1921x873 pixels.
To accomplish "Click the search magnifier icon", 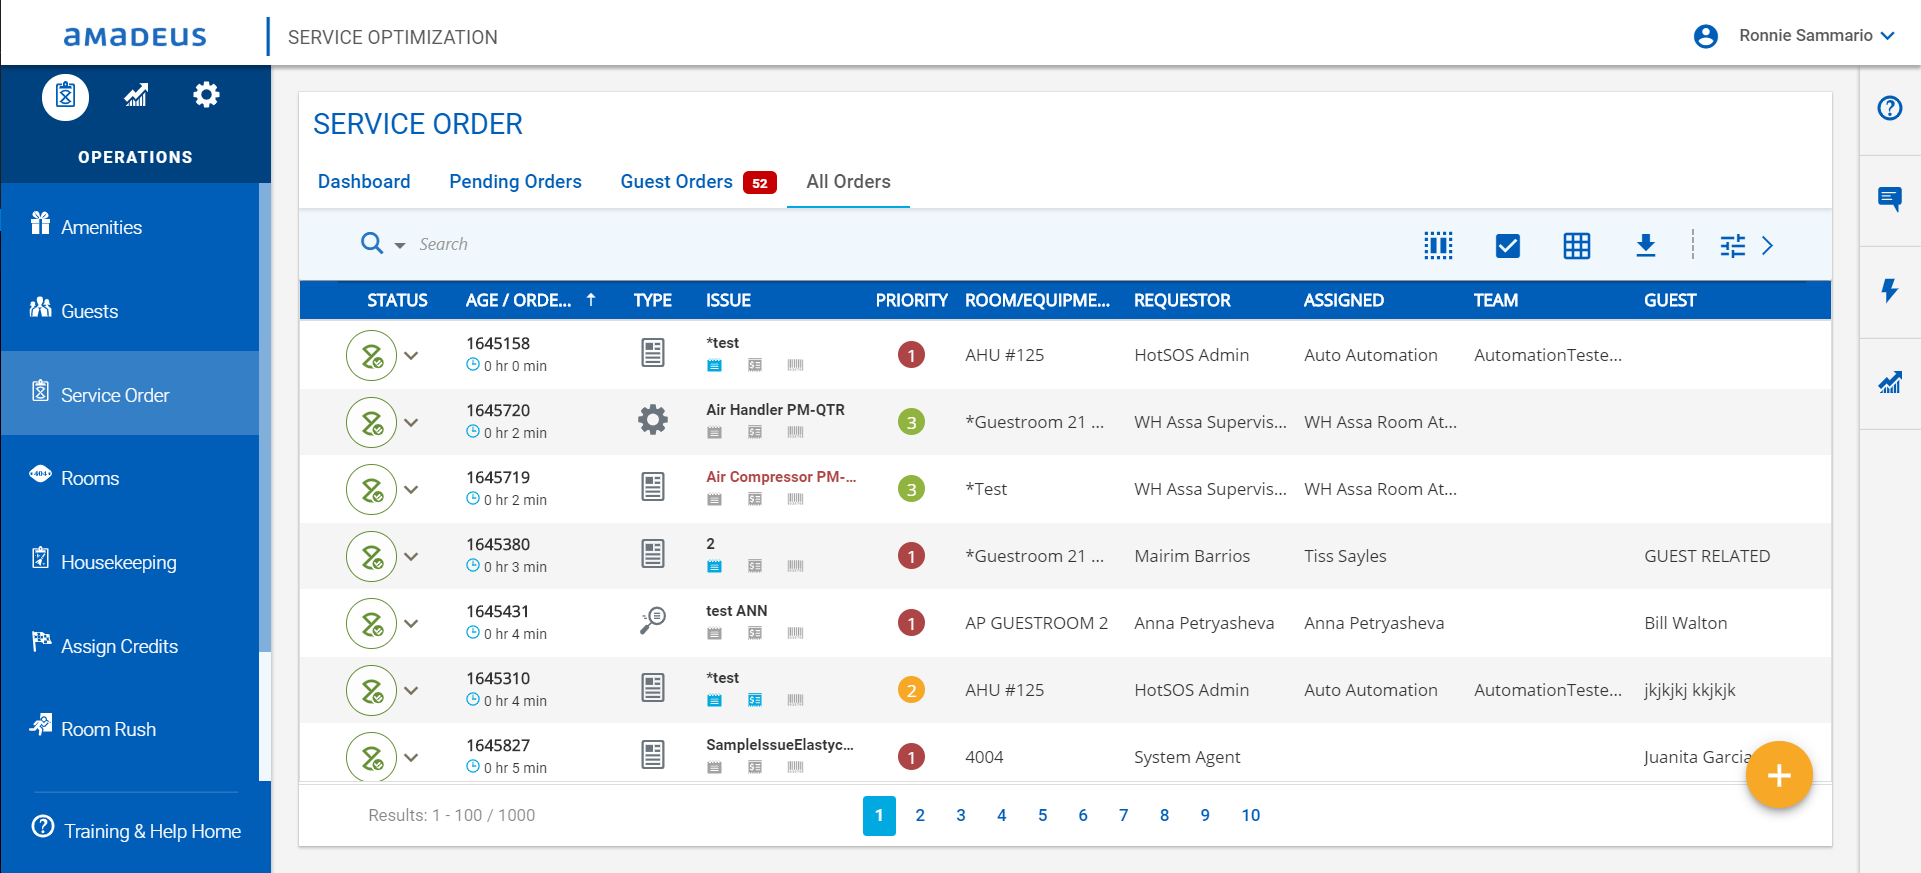I will 372,243.
